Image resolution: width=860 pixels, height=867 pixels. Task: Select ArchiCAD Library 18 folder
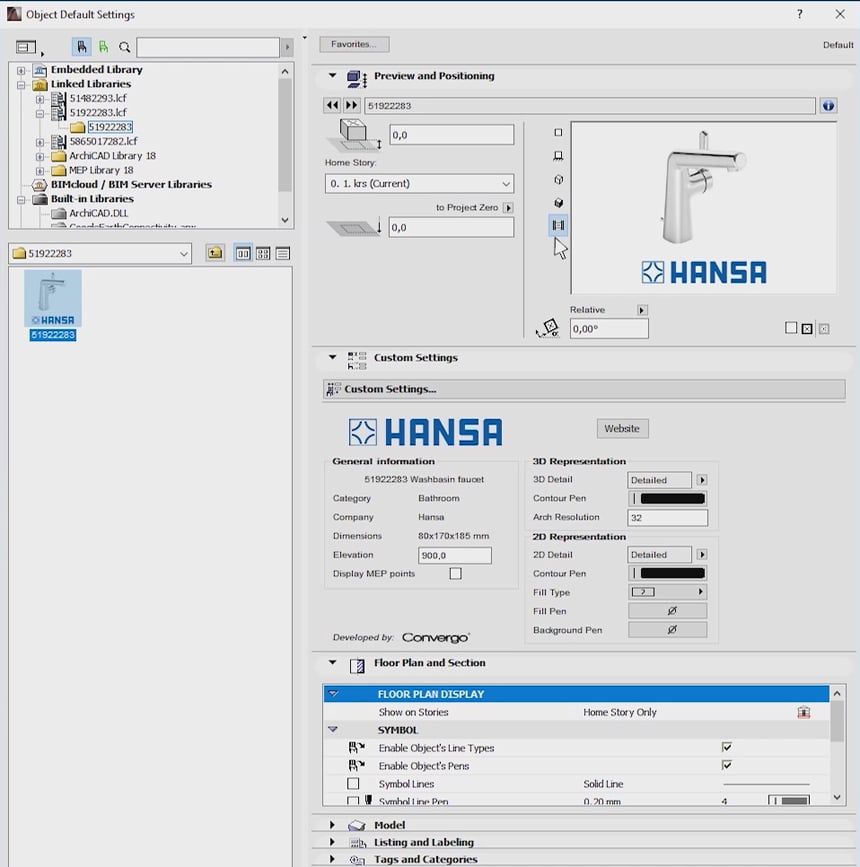(x=112, y=156)
